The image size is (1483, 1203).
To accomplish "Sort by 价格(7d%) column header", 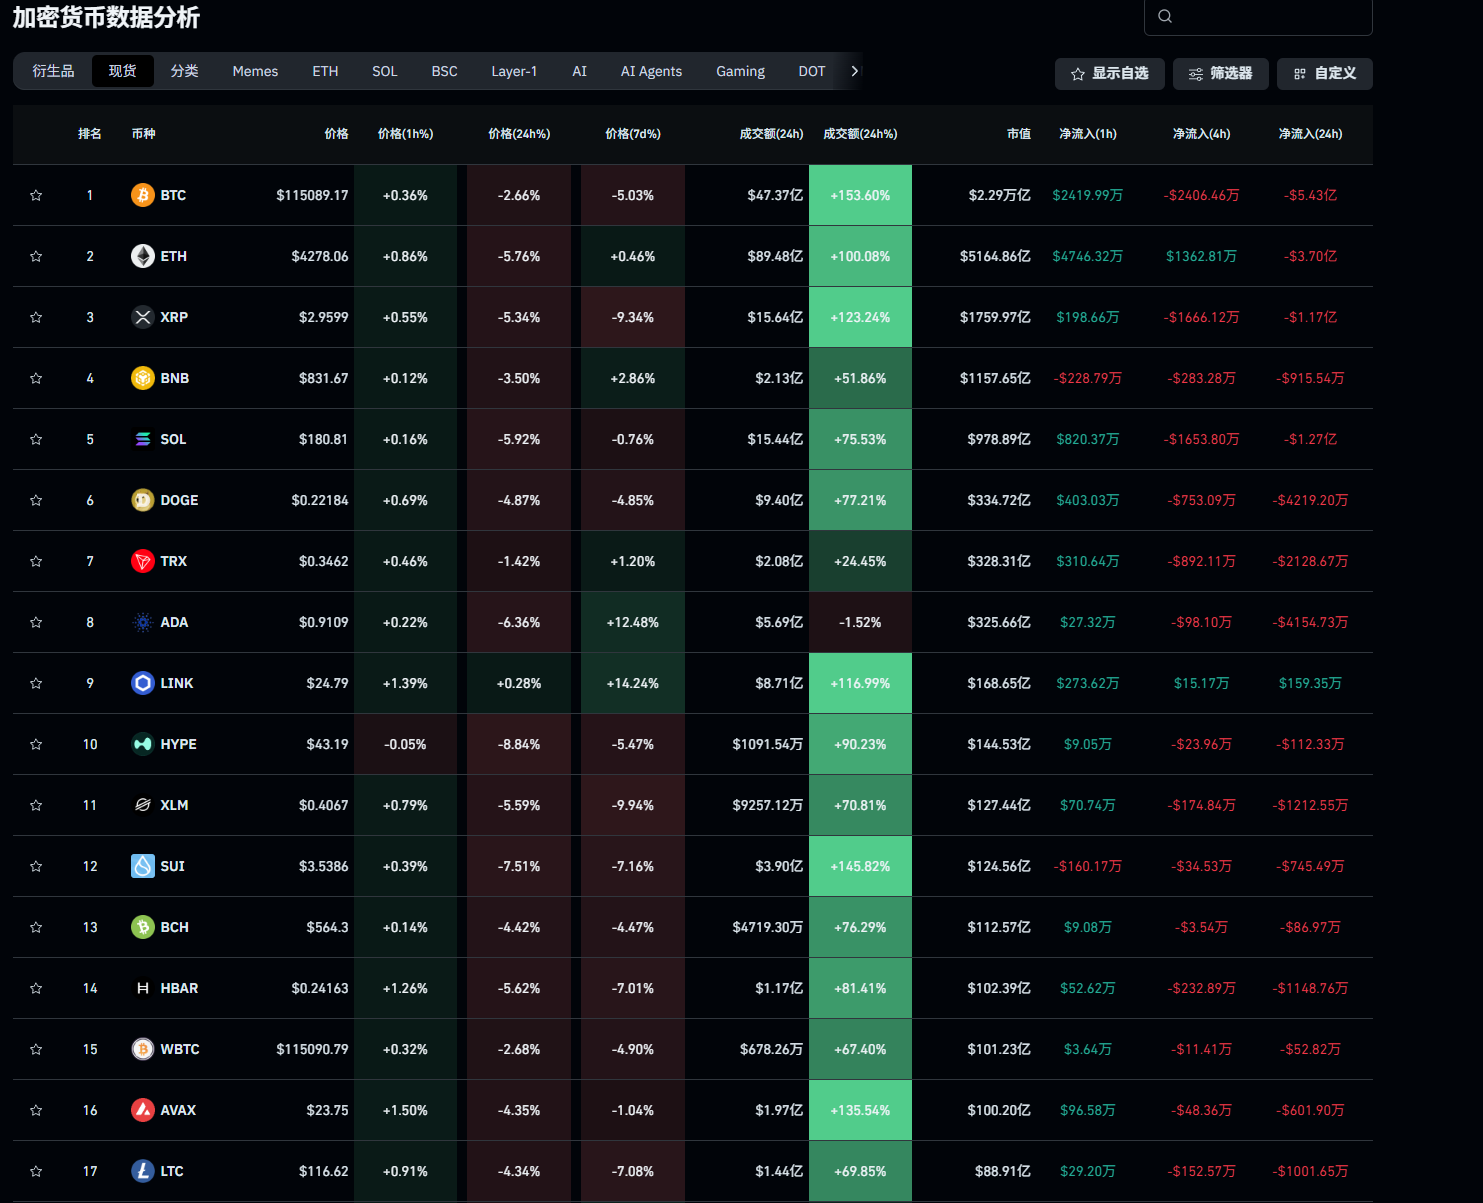I will point(633,134).
